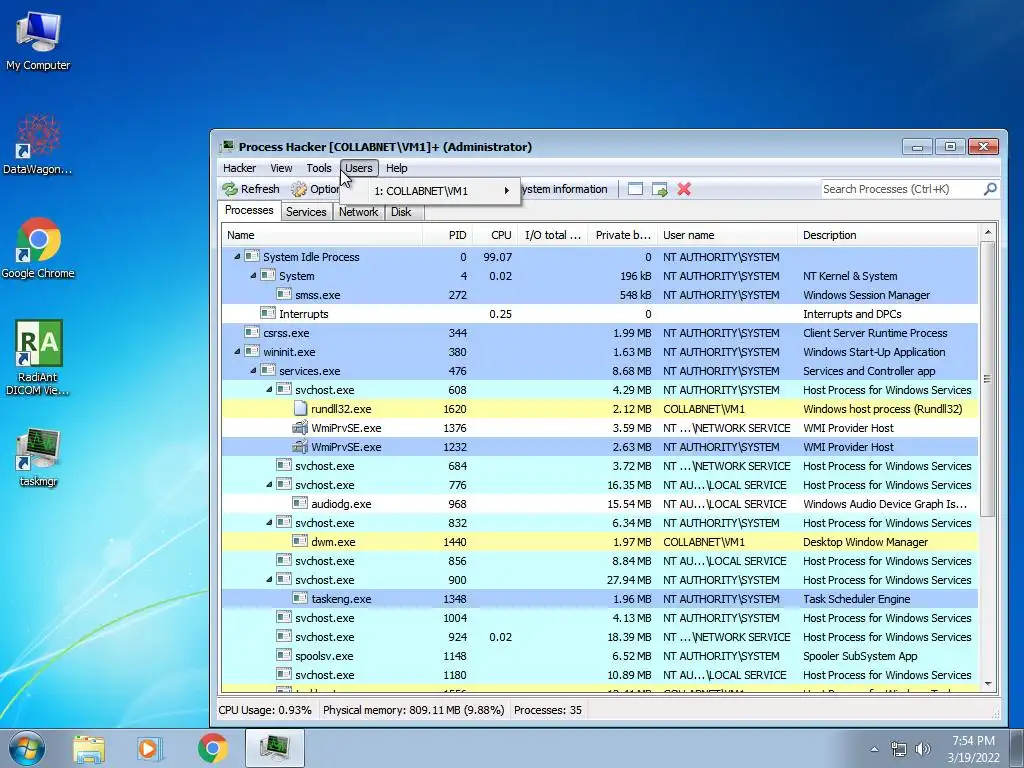The height and width of the screenshot is (768, 1024).
Task: Collapse the System tree node
Action: [253, 276]
